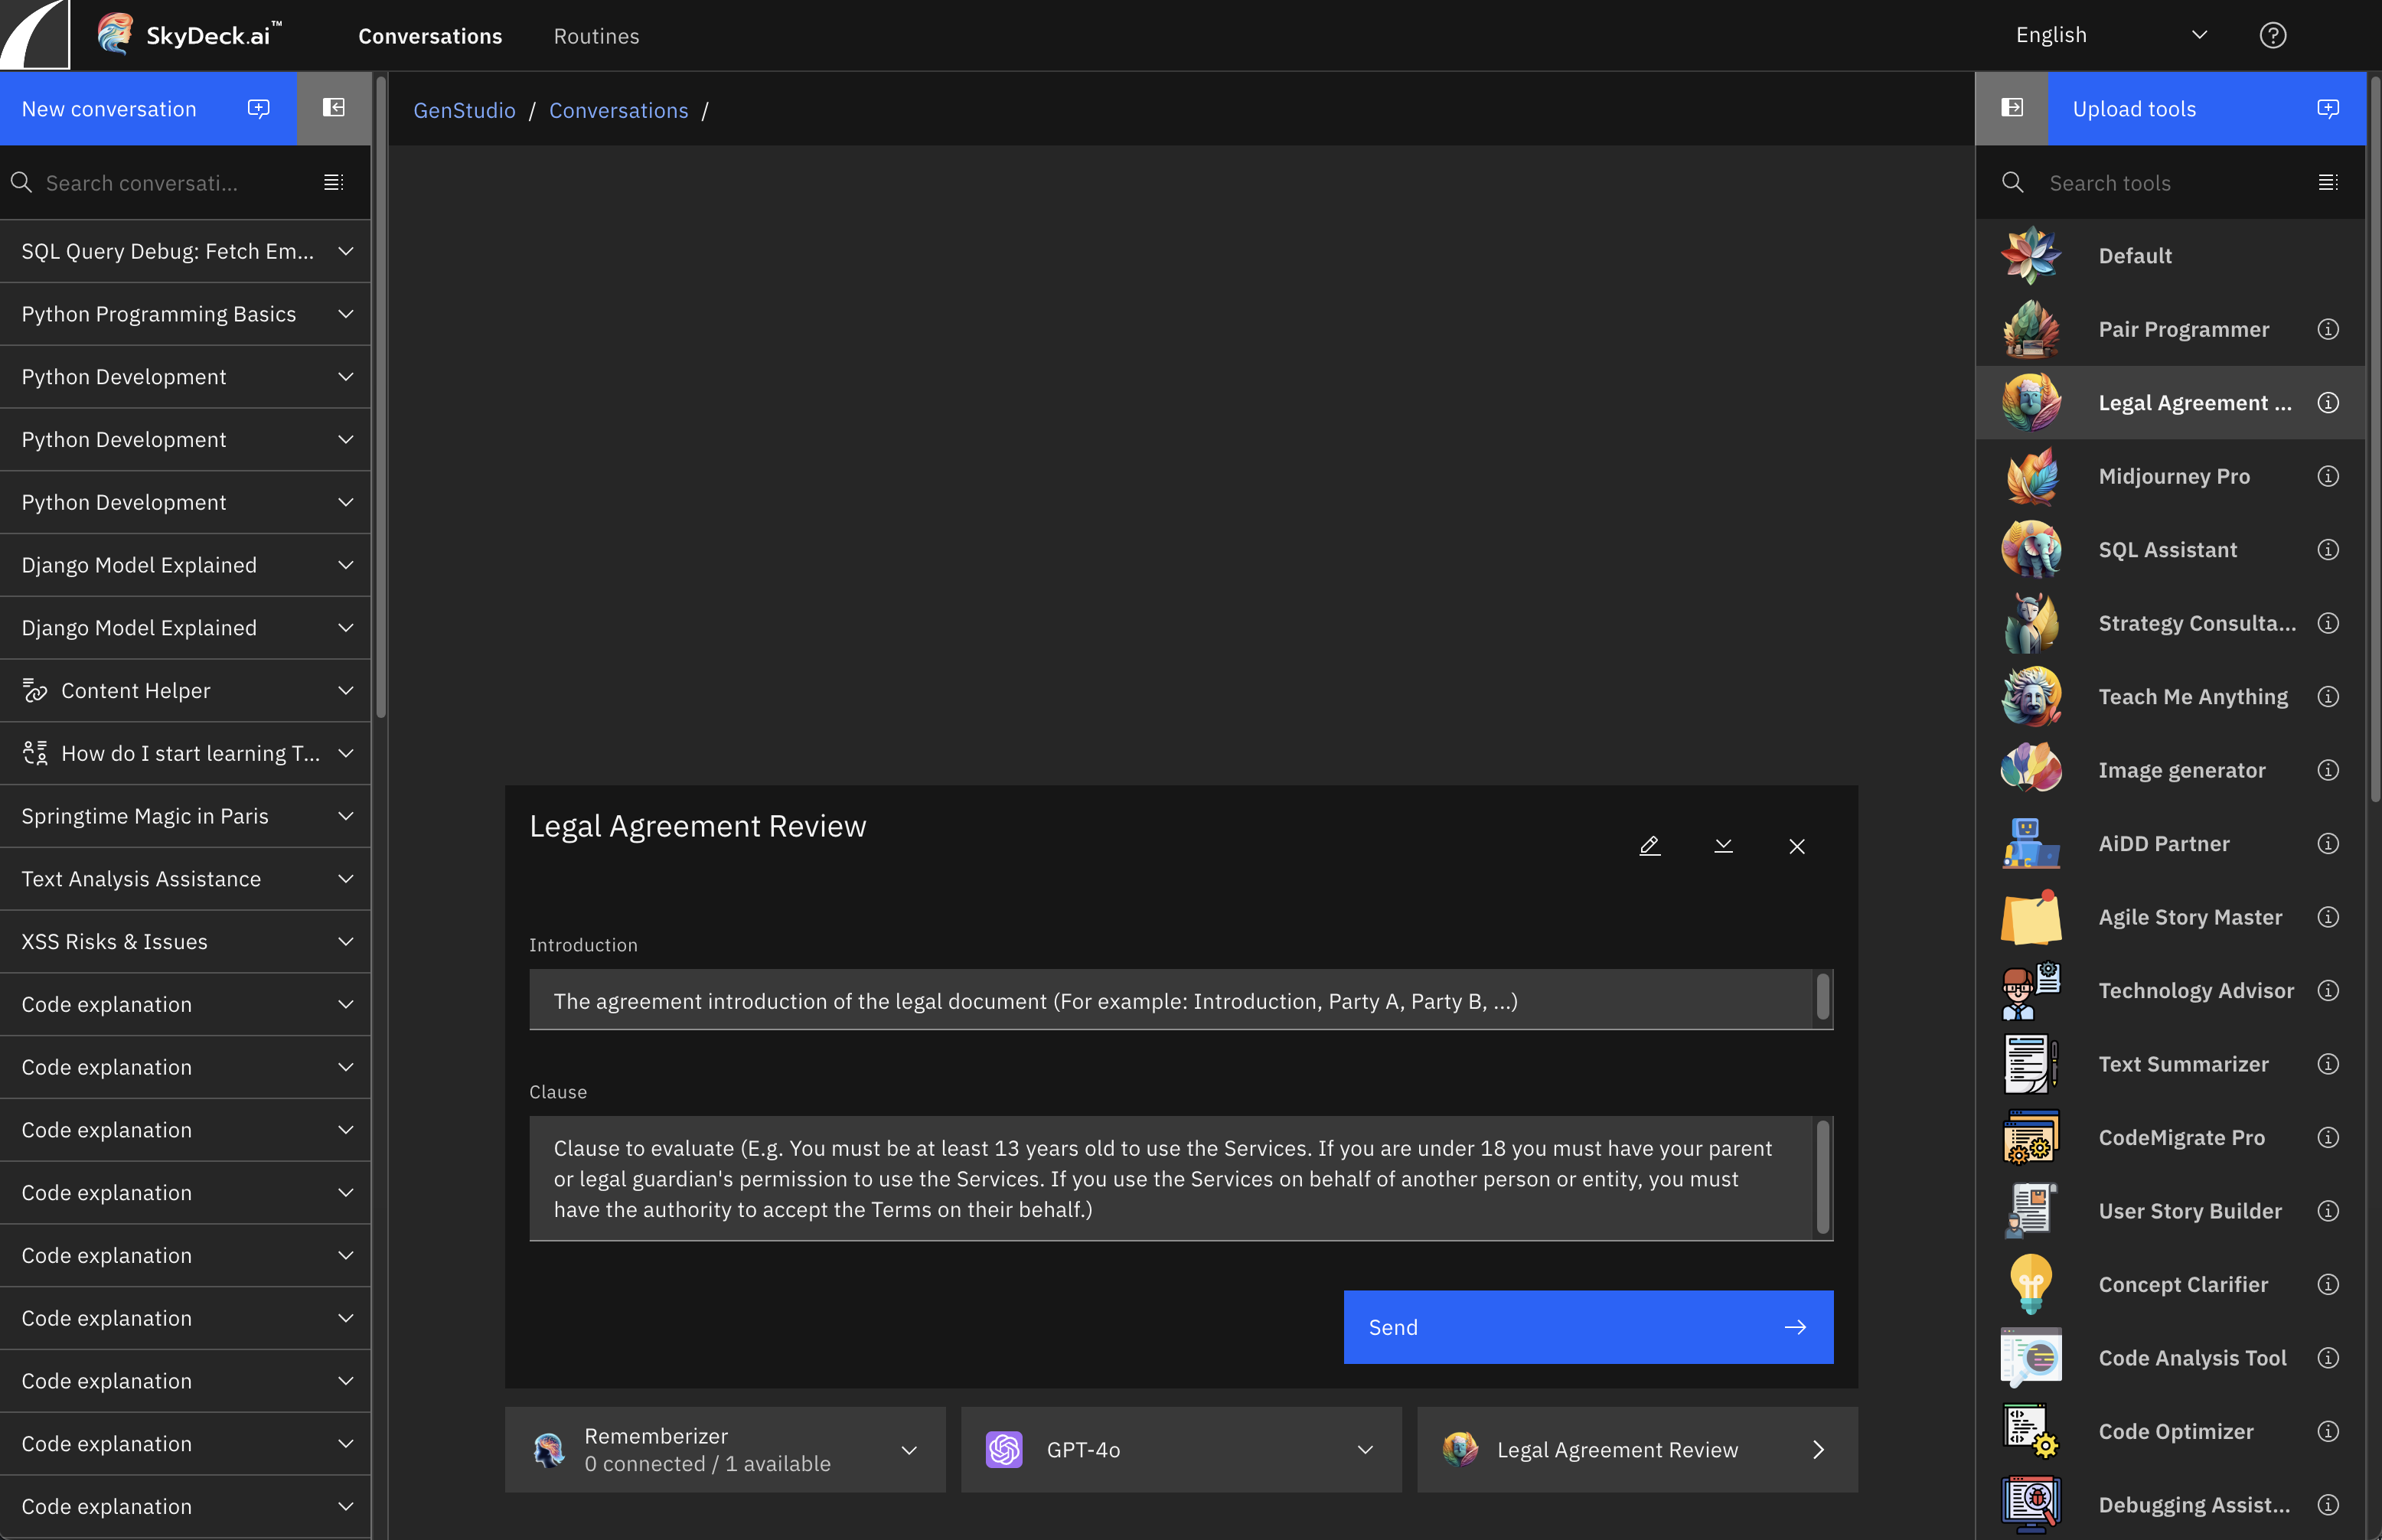This screenshot has width=2382, height=1540.
Task: Open the Image generator tool
Action: point(2182,770)
